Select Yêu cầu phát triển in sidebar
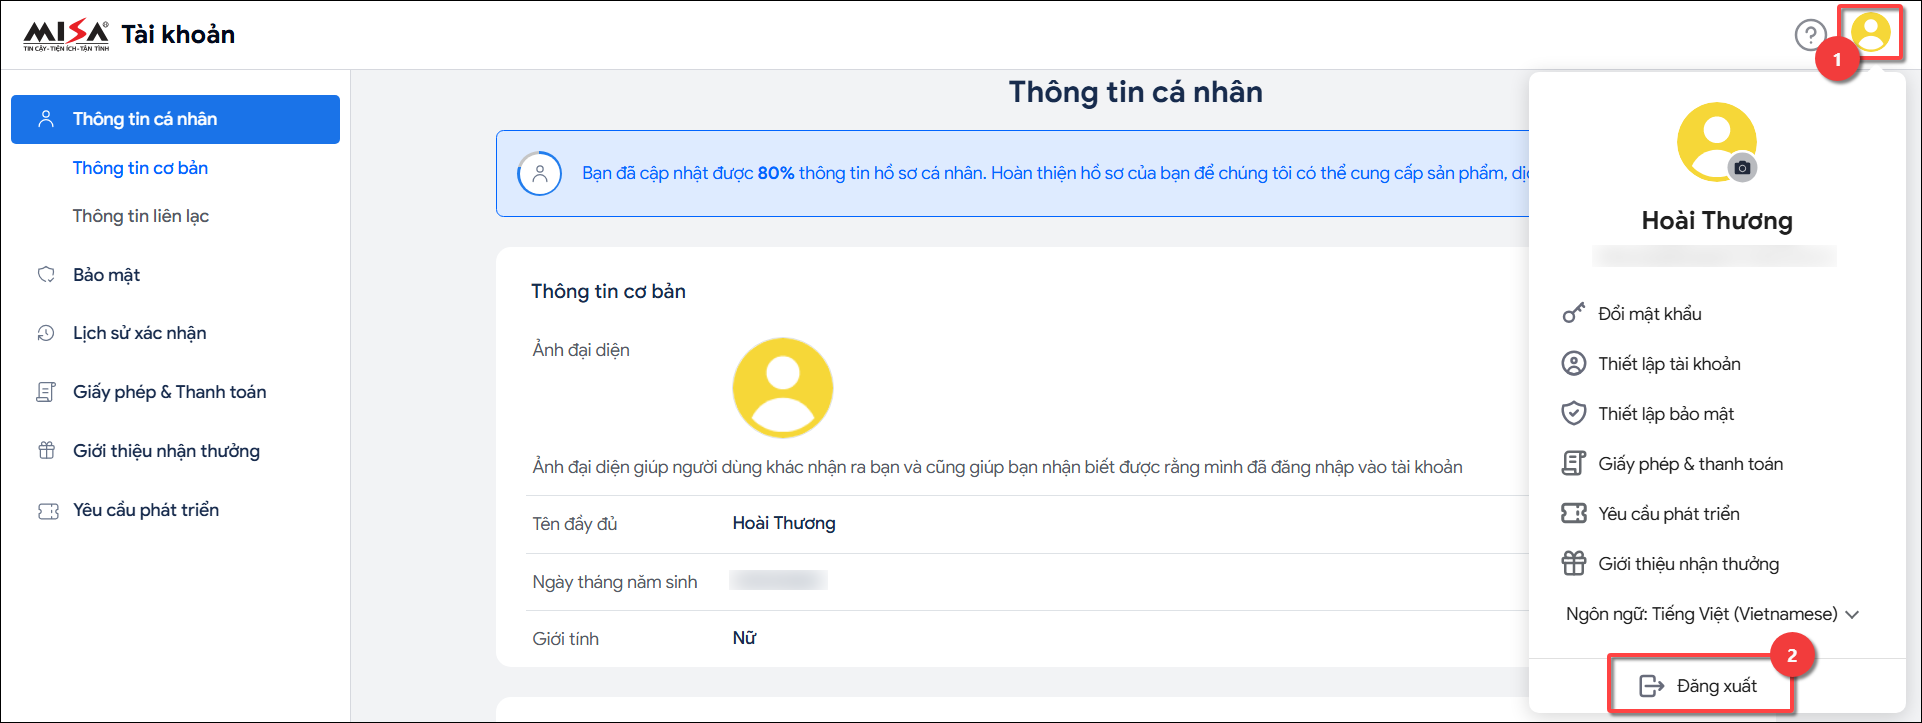 (x=145, y=510)
